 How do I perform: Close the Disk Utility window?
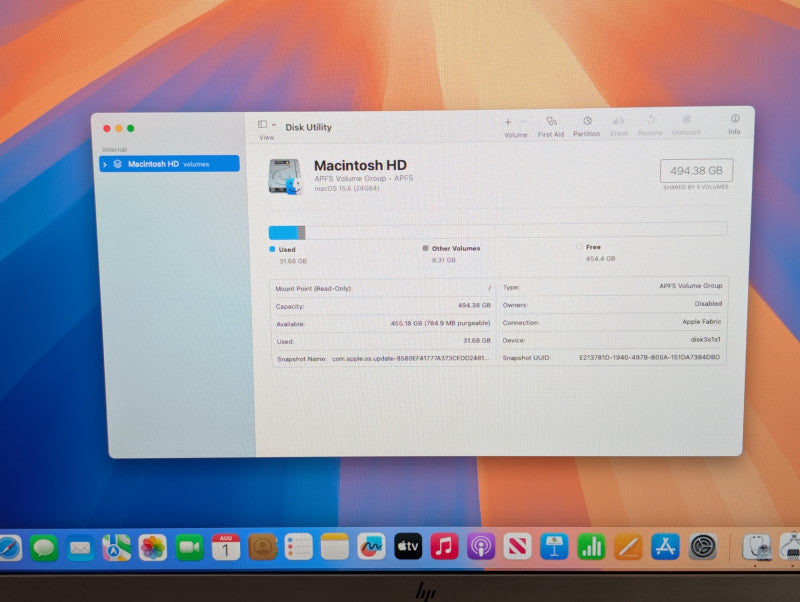coord(107,129)
